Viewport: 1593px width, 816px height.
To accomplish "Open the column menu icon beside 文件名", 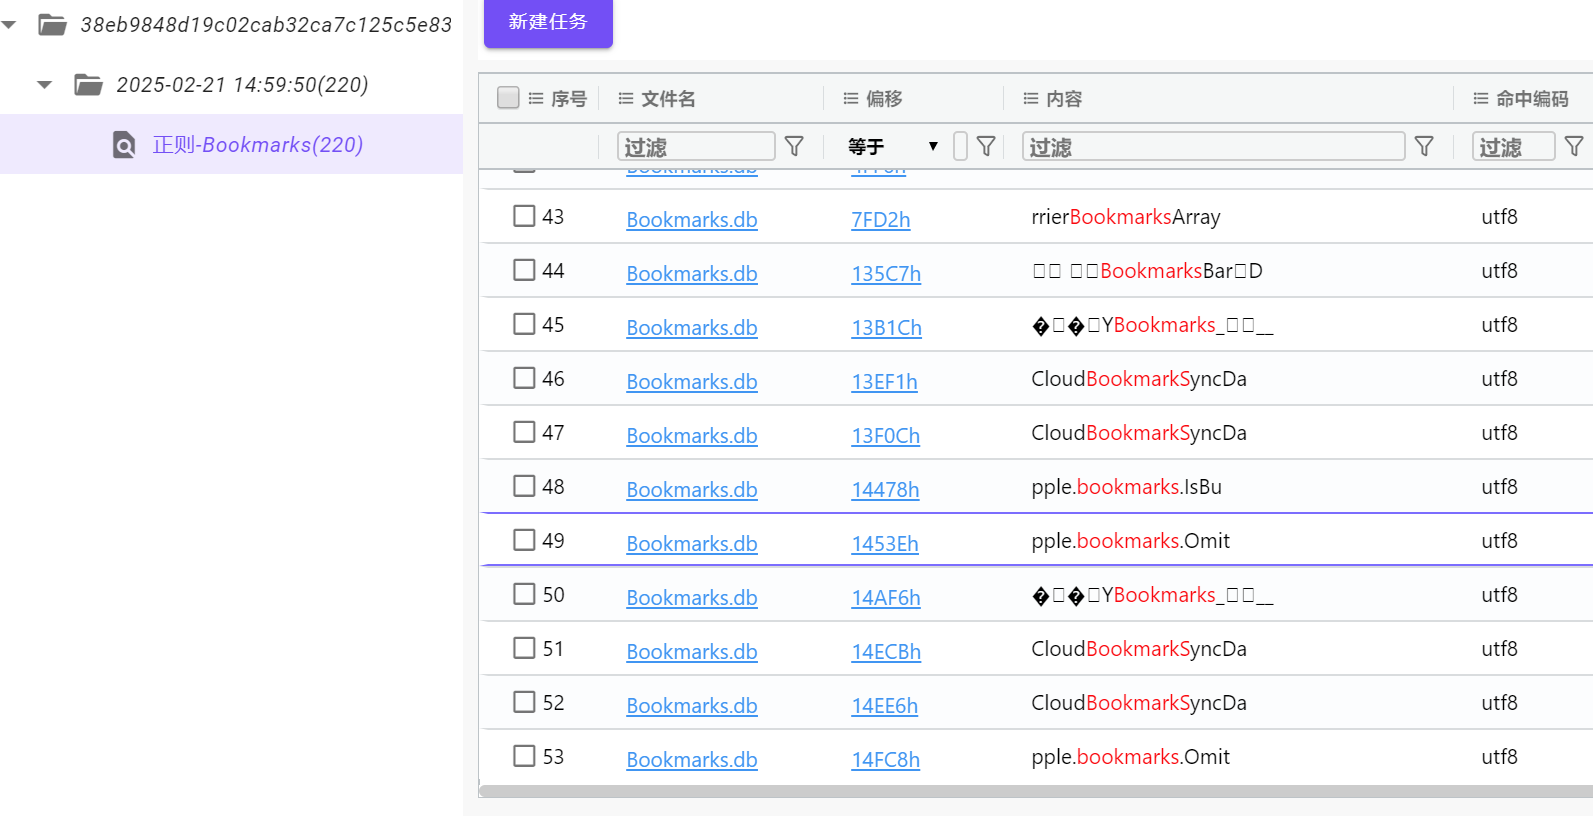I will [x=626, y=98].
